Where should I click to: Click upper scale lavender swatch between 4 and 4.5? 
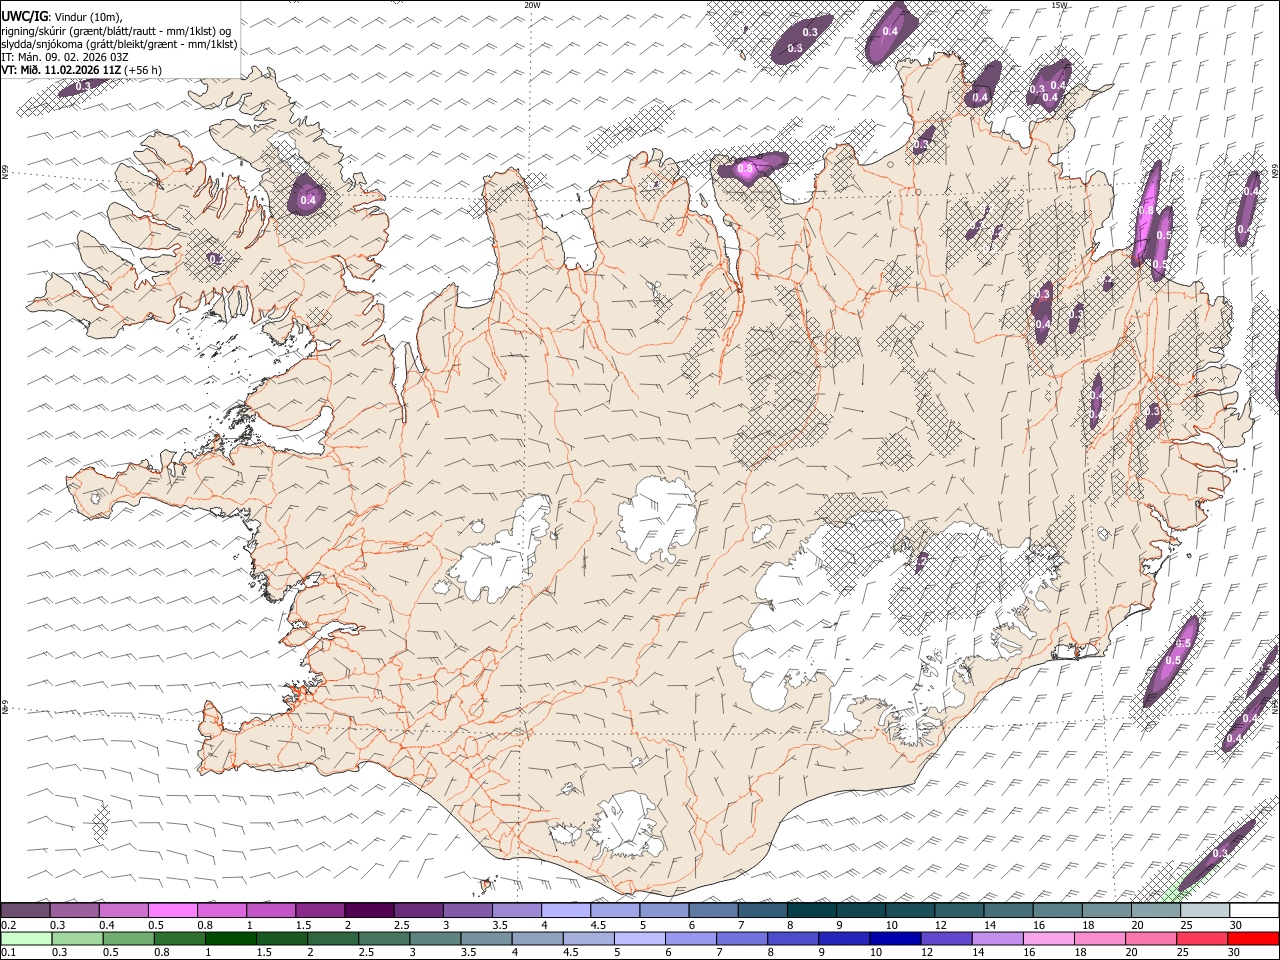coord(566,910)
